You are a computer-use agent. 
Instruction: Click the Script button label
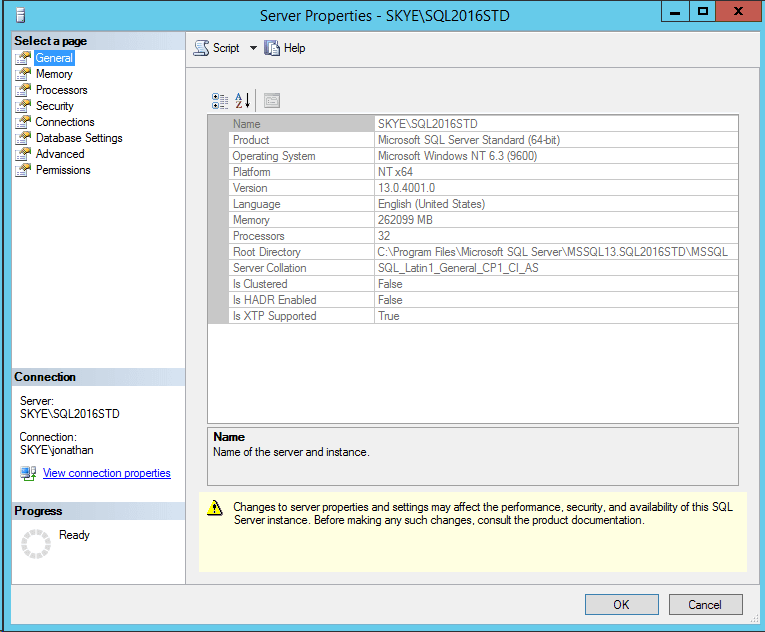(x=226, y=48)
